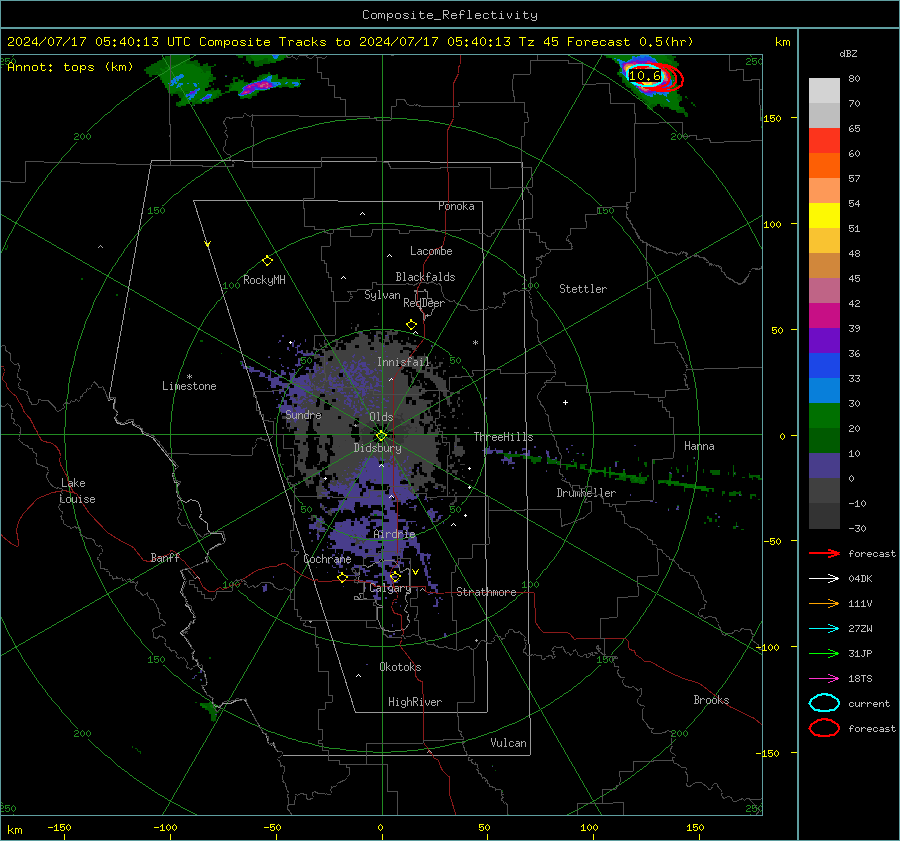Click the light gray swatch below 80 dBZ
Image resolution: width=900 pixels, height=841 pixels.
pyautogui.click(x=824, y=91)
